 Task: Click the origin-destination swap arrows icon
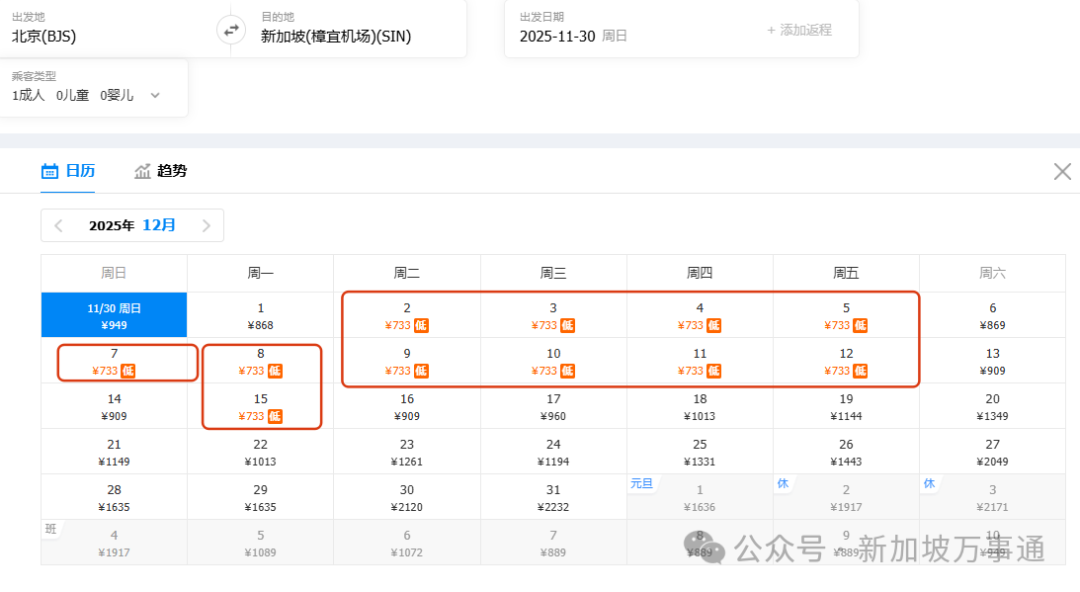tap(230, 30)
